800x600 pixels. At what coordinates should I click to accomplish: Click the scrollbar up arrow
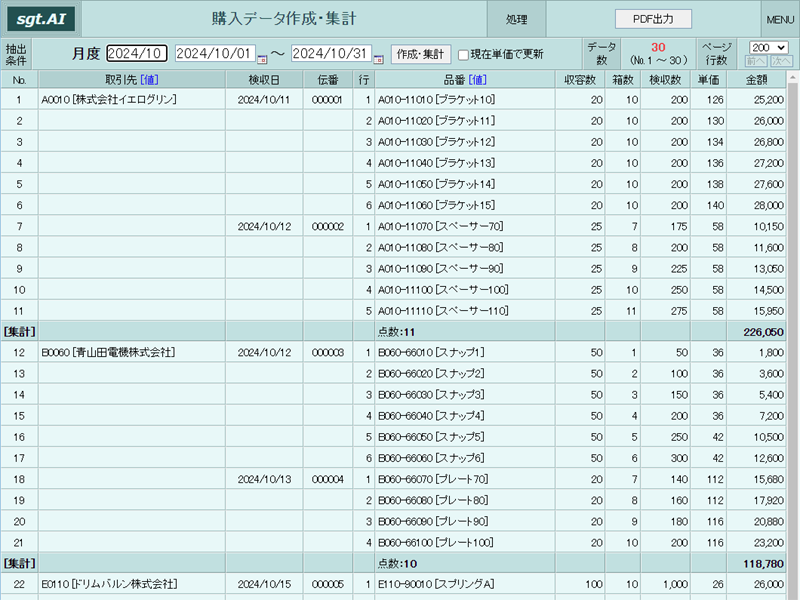(x=793, y=78)
